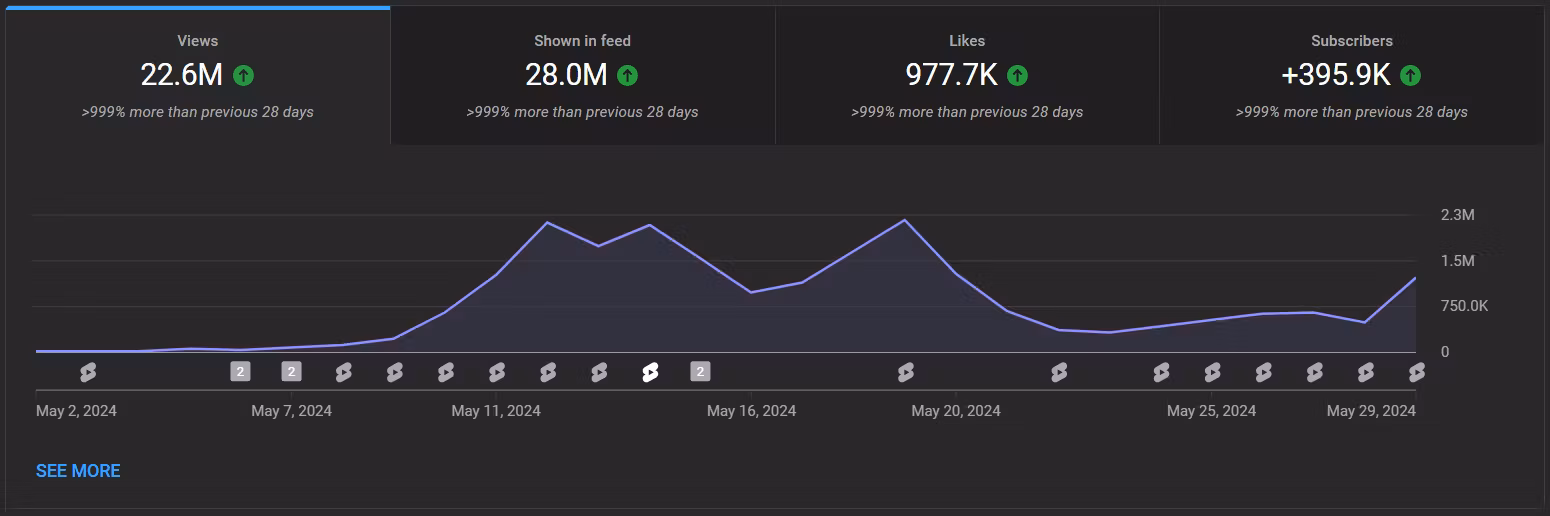Select the leftmost Shorts marker on timeline
The image size is (1550, 516).
coord(88,373)
